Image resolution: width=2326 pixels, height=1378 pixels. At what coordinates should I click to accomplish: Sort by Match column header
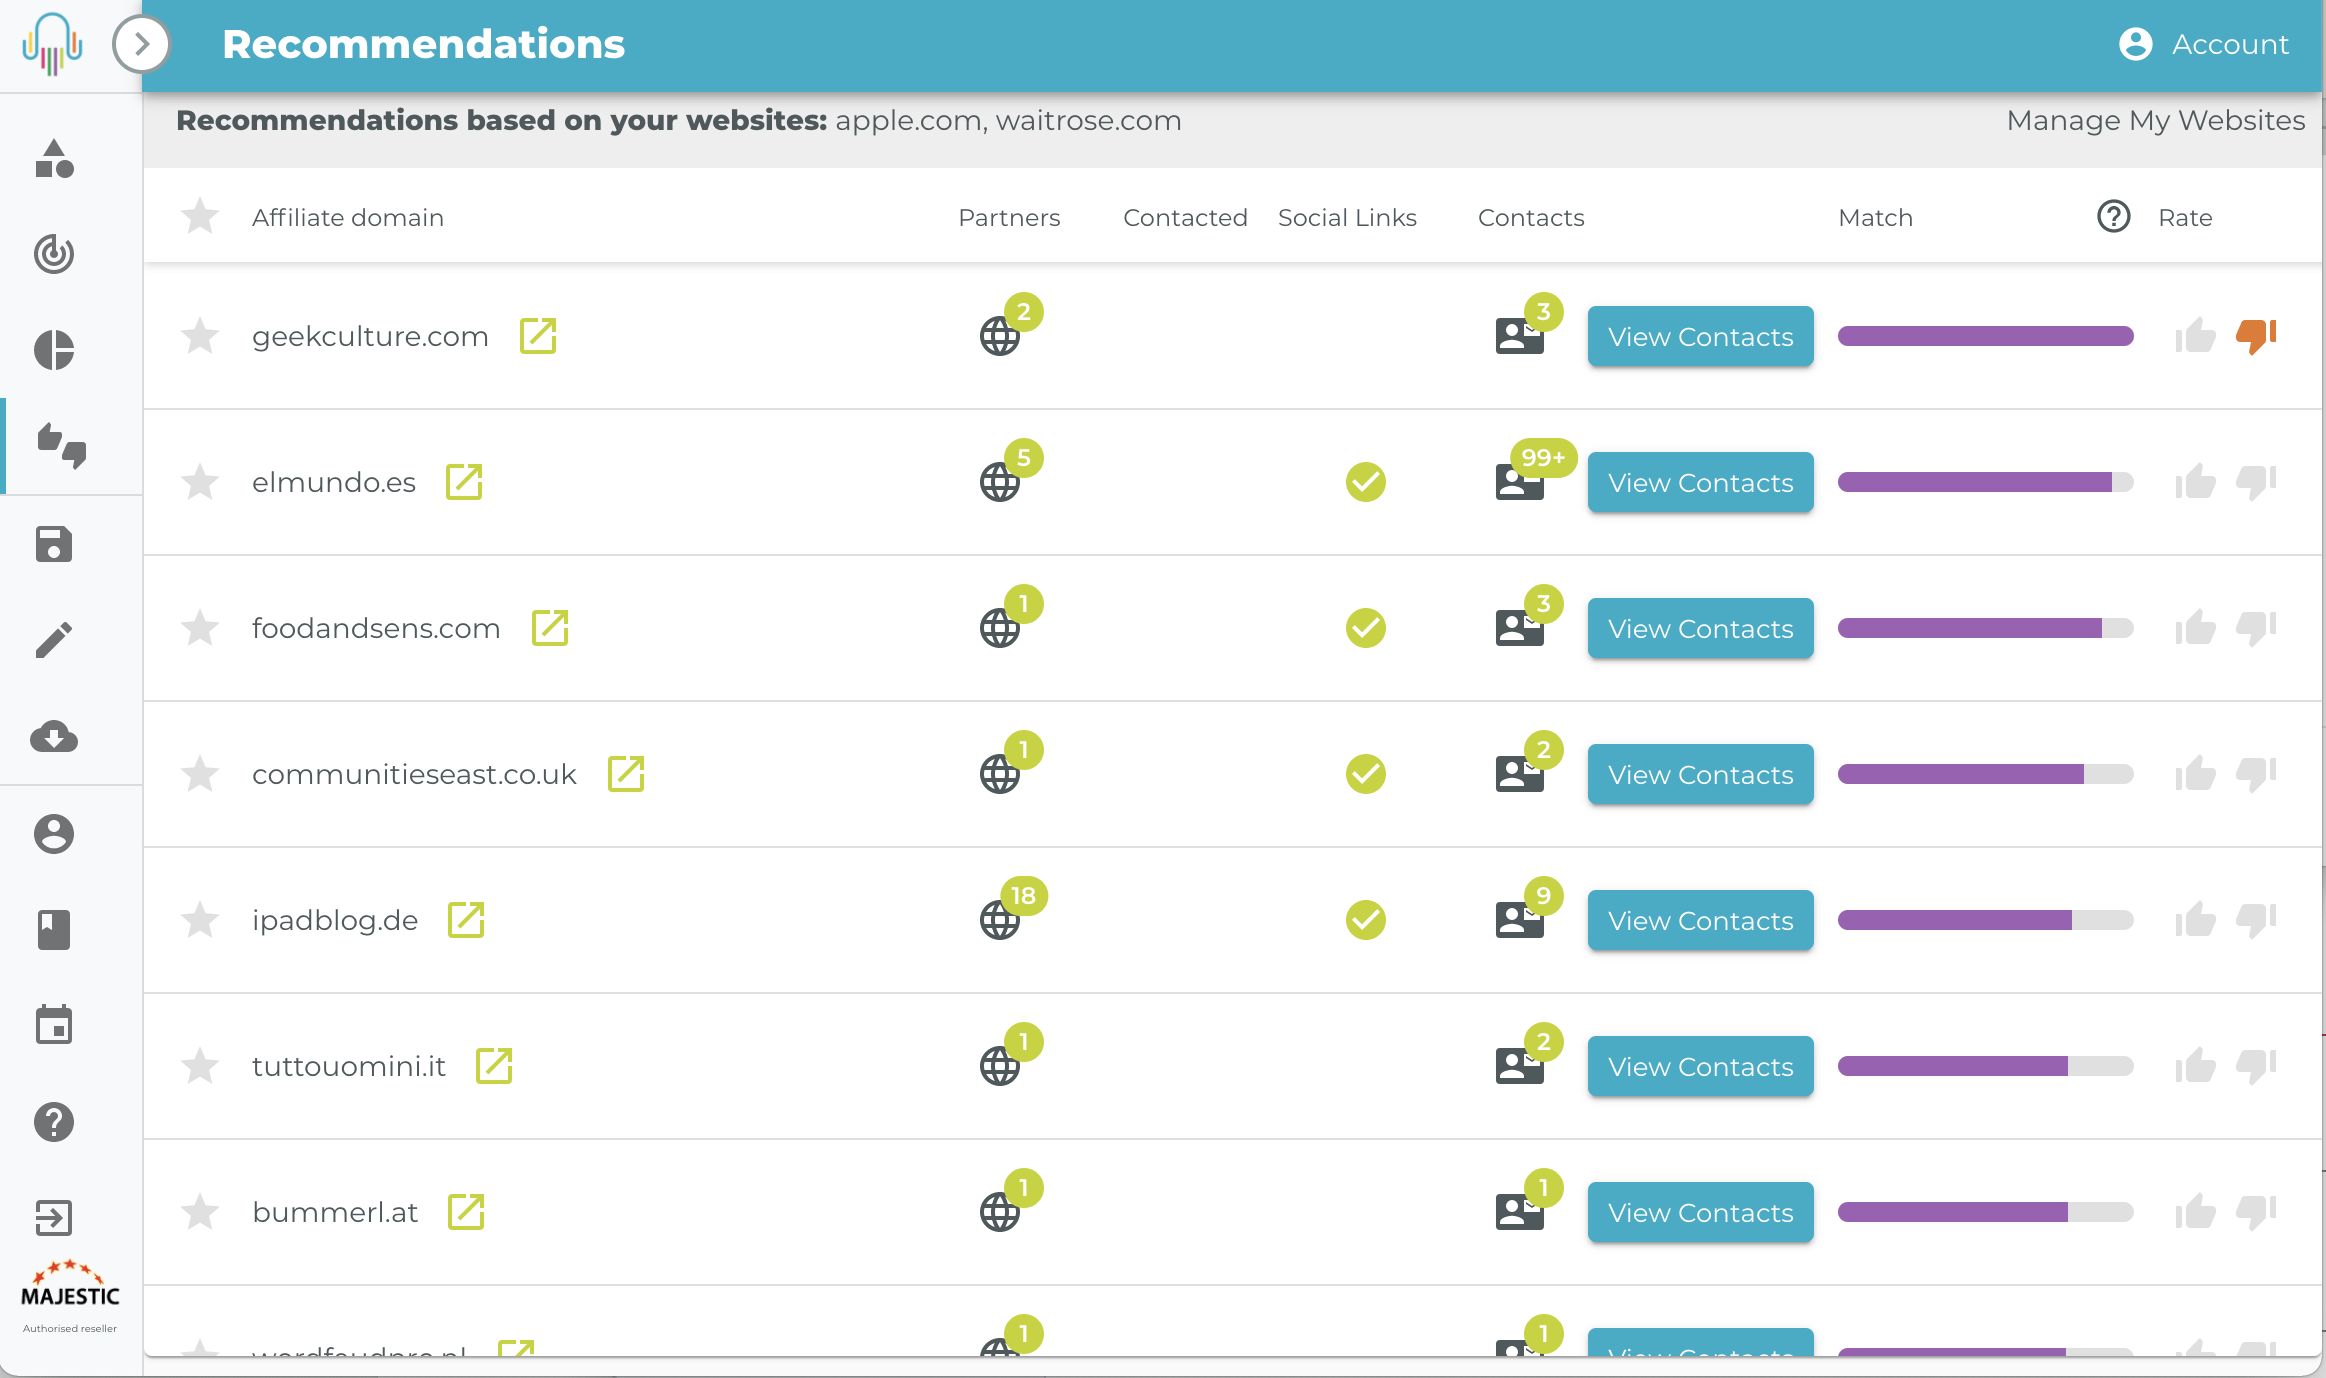pos(1875,217)
